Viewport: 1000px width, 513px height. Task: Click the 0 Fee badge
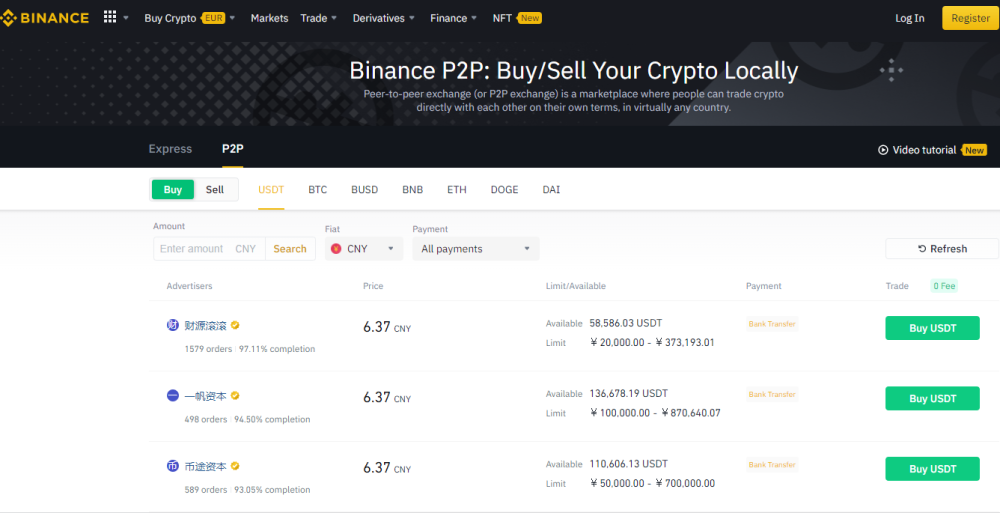pos(944,286)
